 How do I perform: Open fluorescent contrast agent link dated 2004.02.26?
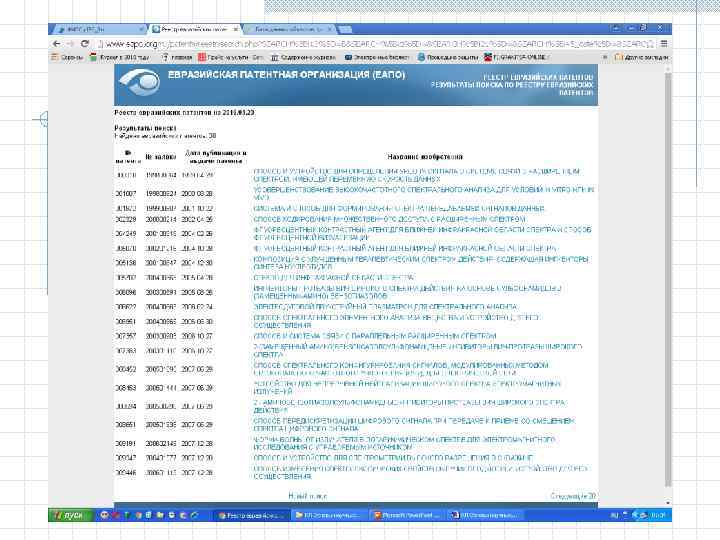click(422, 233)
